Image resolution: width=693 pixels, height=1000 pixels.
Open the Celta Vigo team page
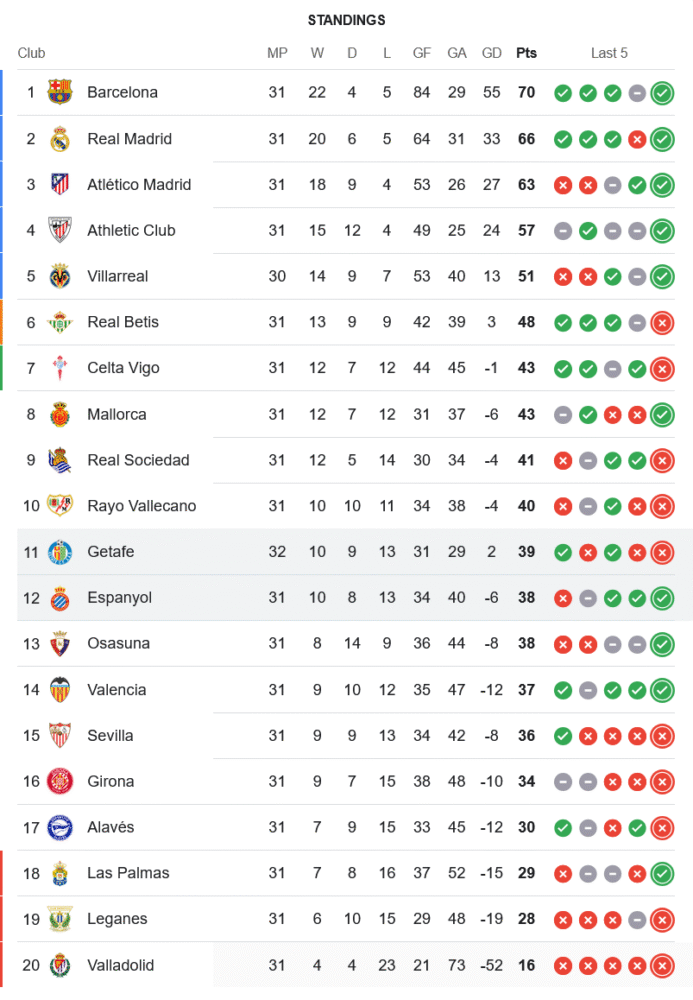[x=123, y=368]
